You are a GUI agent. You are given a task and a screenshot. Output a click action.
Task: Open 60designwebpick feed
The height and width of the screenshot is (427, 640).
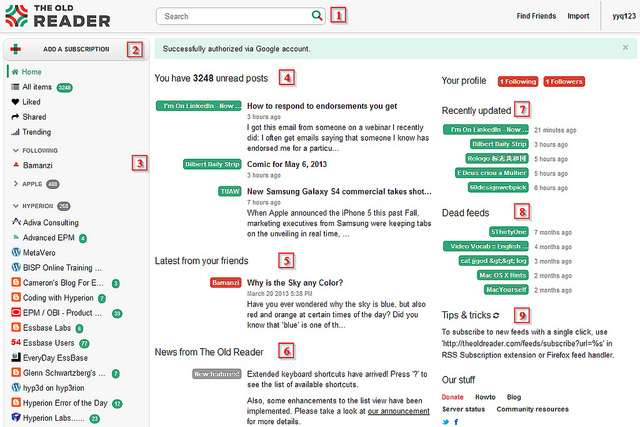pyautogui.click(x=498, y=187)
